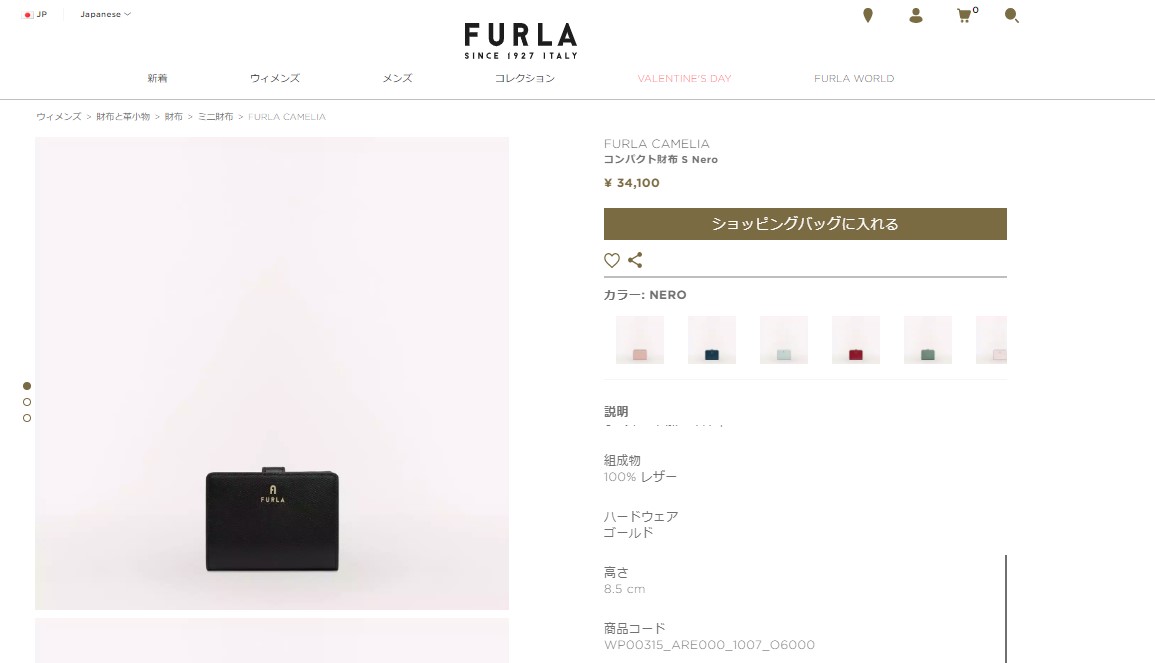Viewport: 1155px width, 663px height.
Task: Open the search magnifier icon
Action: 1012,15
